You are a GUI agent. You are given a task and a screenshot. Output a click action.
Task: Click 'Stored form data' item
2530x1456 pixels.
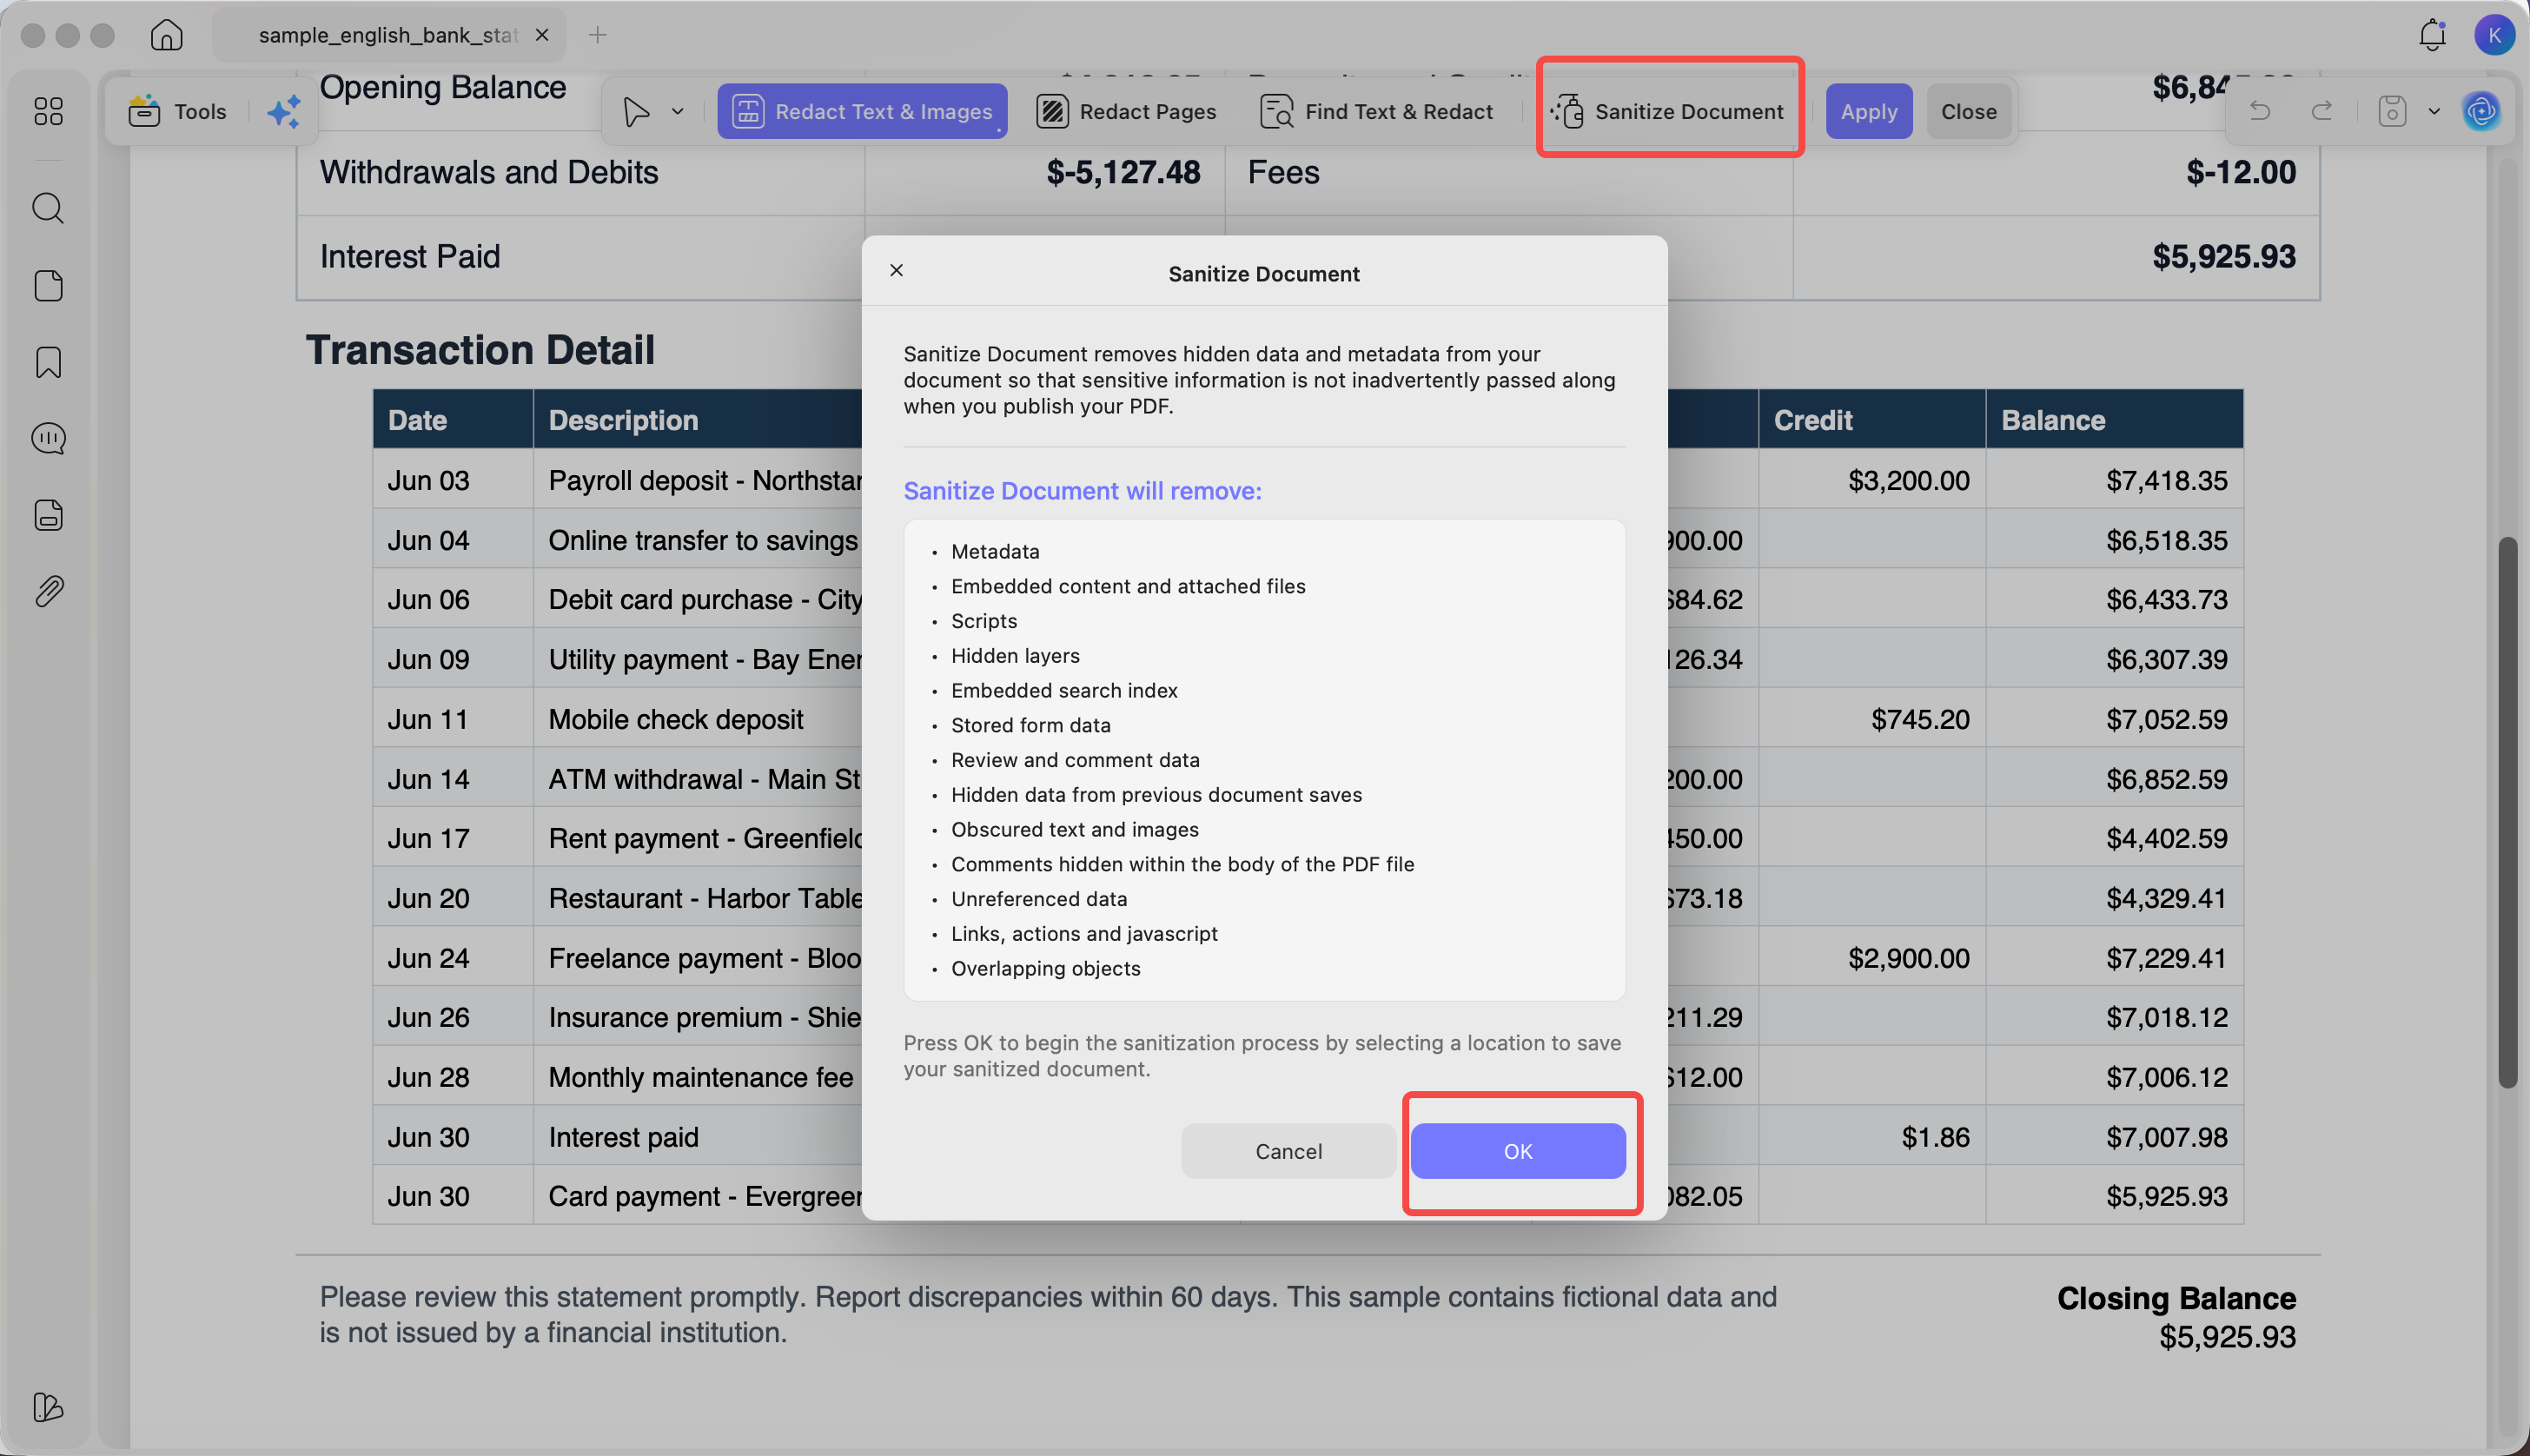[1030, 725]
